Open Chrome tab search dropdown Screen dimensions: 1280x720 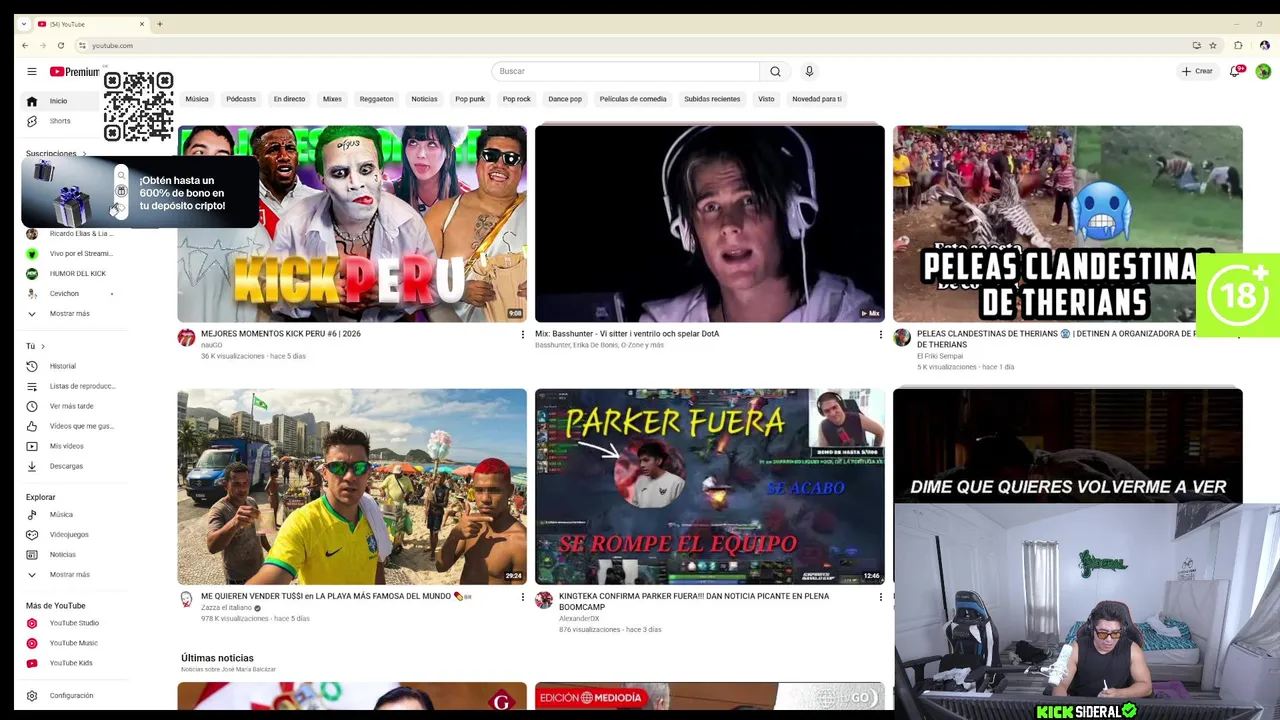pyautogui.click(x=24, y=24)
